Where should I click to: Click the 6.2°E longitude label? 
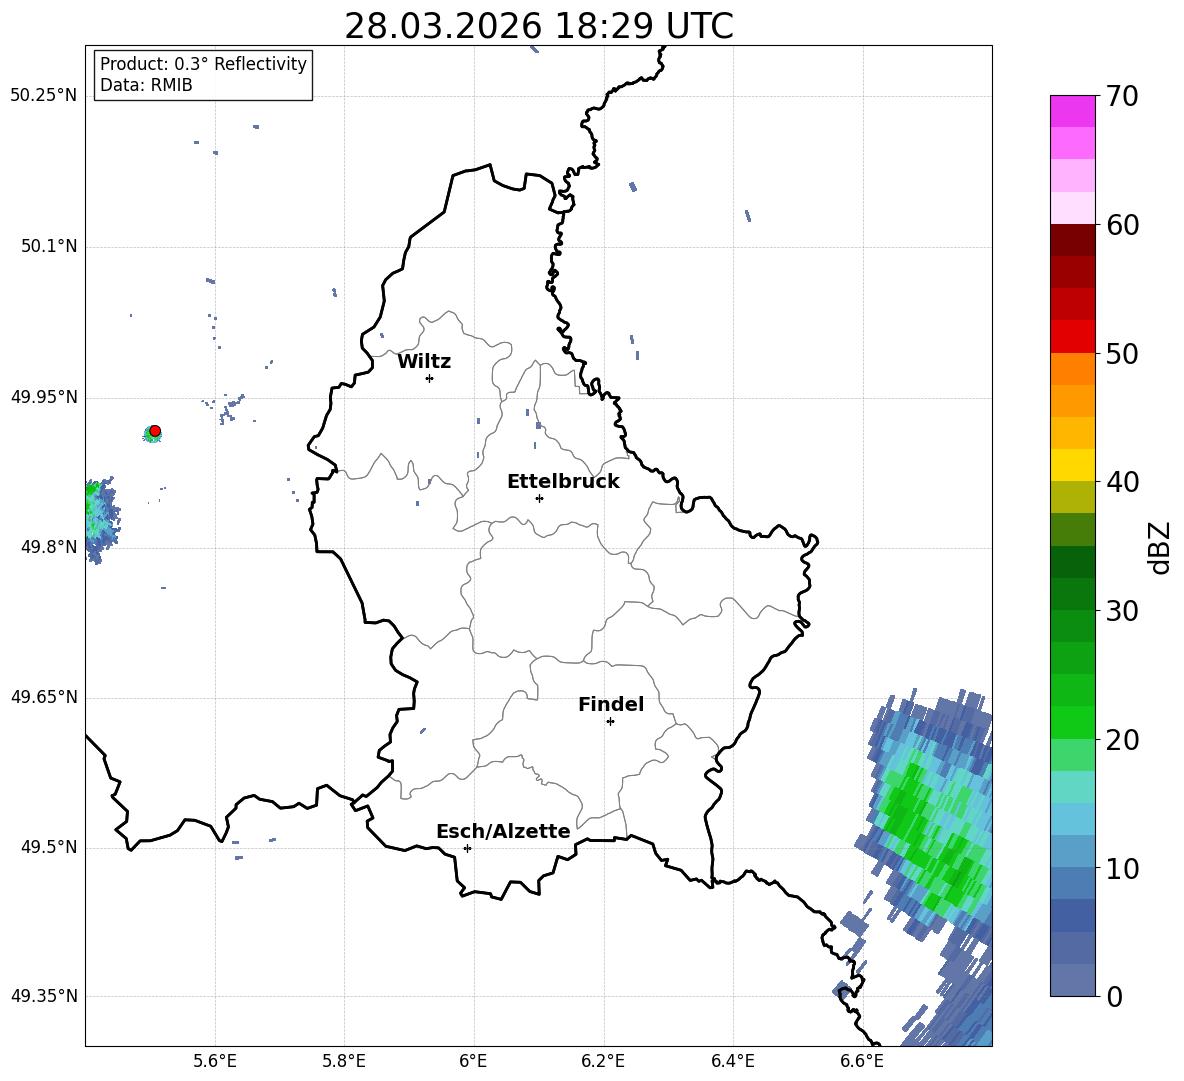point(603,1061)
